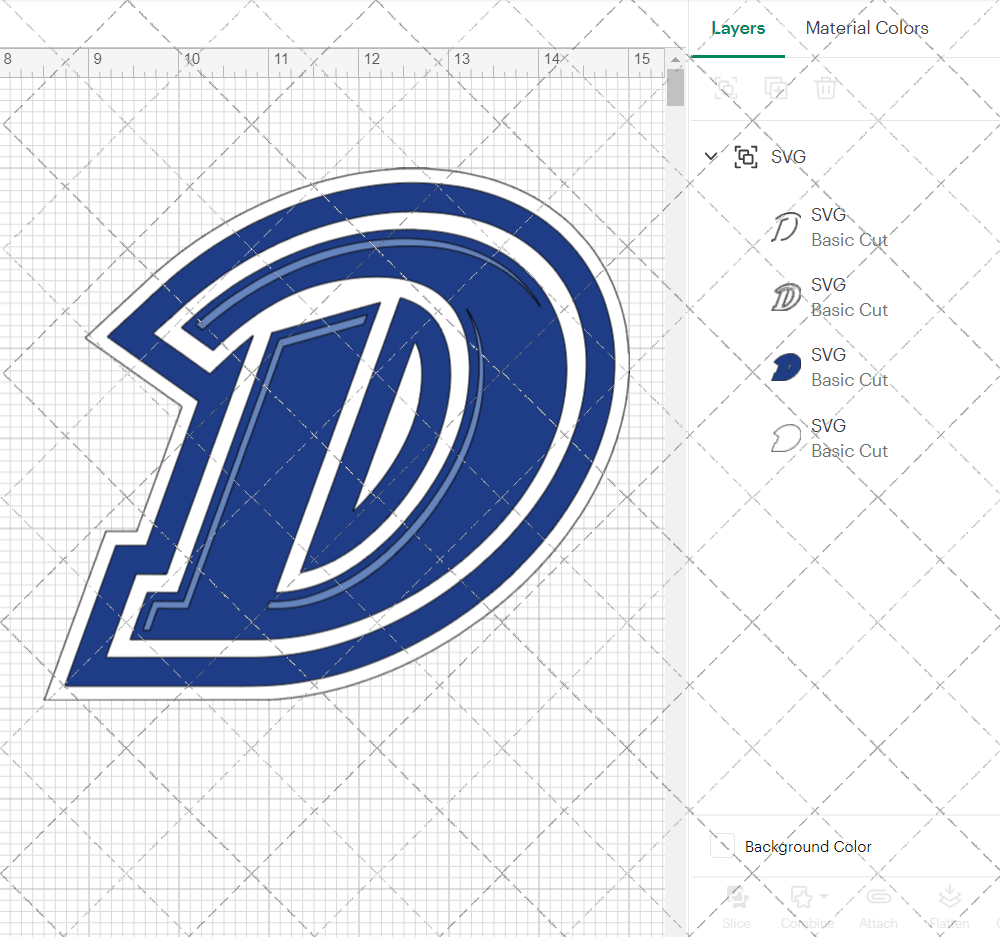1000x937 pixels.
Task: Click the Combine tool icon
Action: click(802, 897)
